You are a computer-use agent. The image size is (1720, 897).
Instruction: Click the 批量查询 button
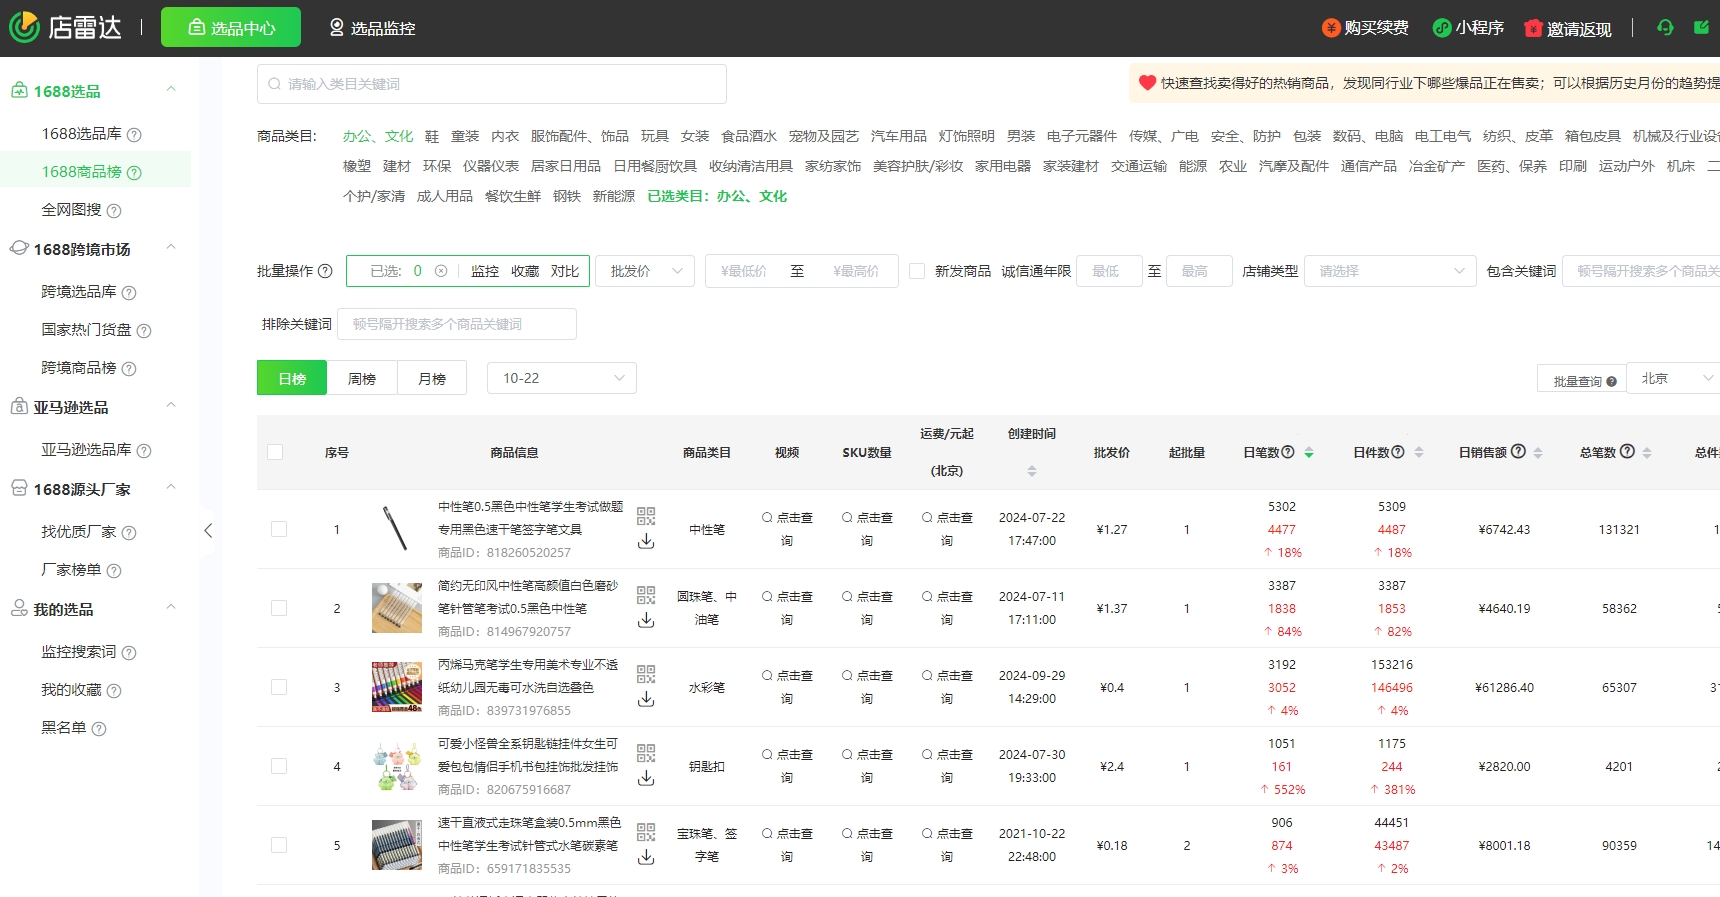point(1584,381)
